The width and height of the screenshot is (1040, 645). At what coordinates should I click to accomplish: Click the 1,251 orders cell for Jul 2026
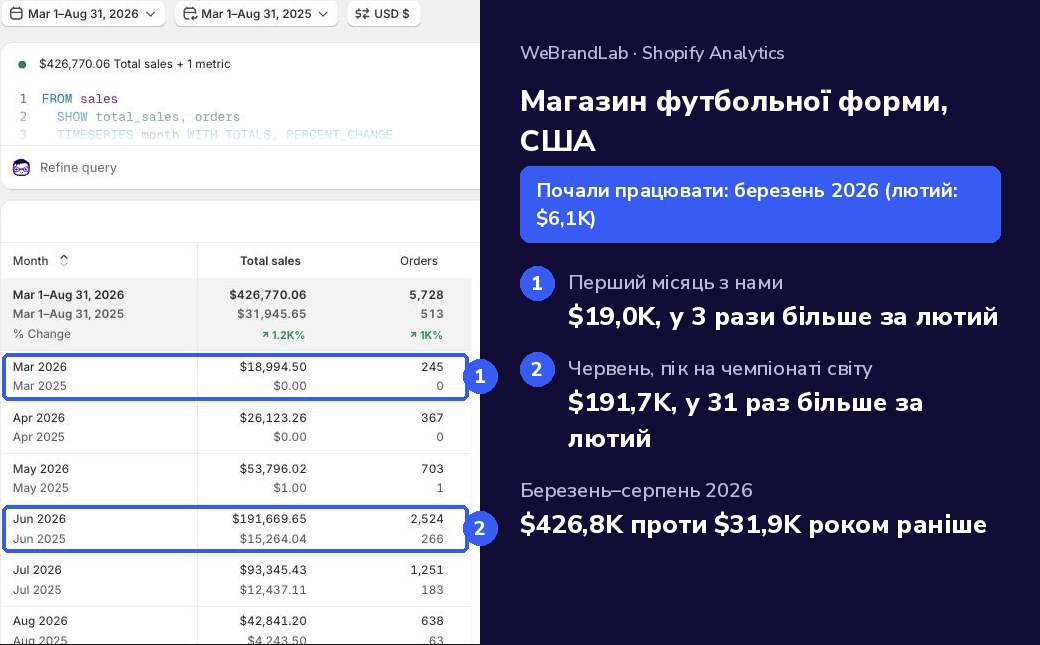tap(427, 569)
